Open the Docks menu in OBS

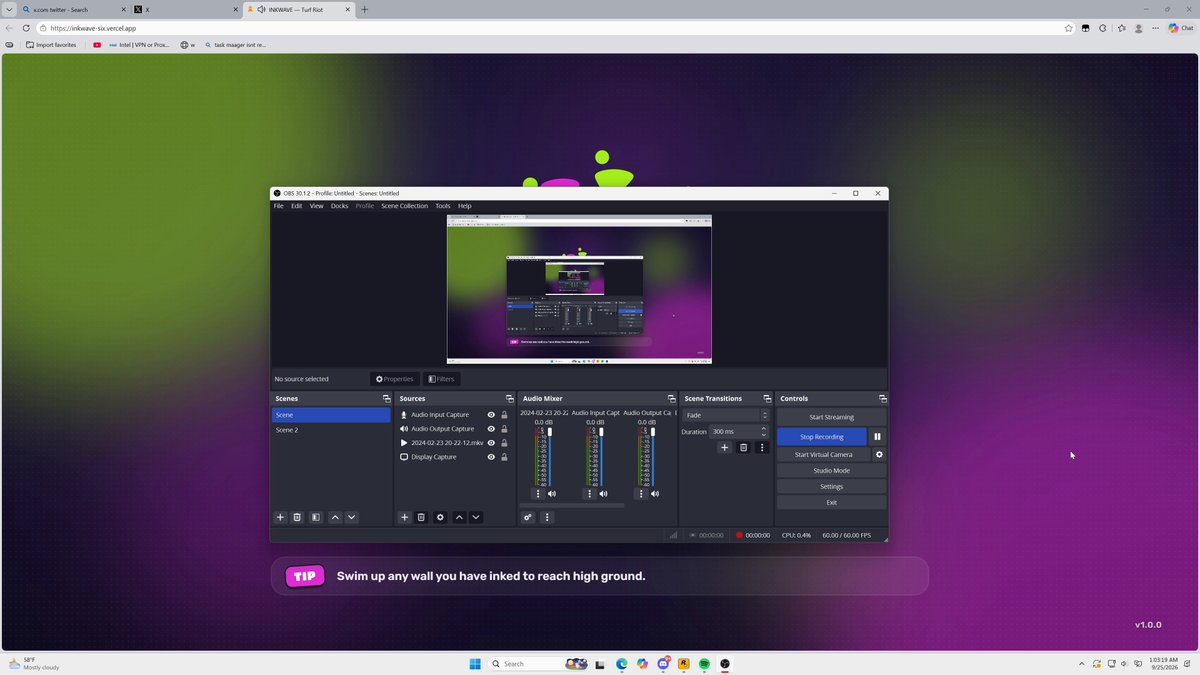340,206
